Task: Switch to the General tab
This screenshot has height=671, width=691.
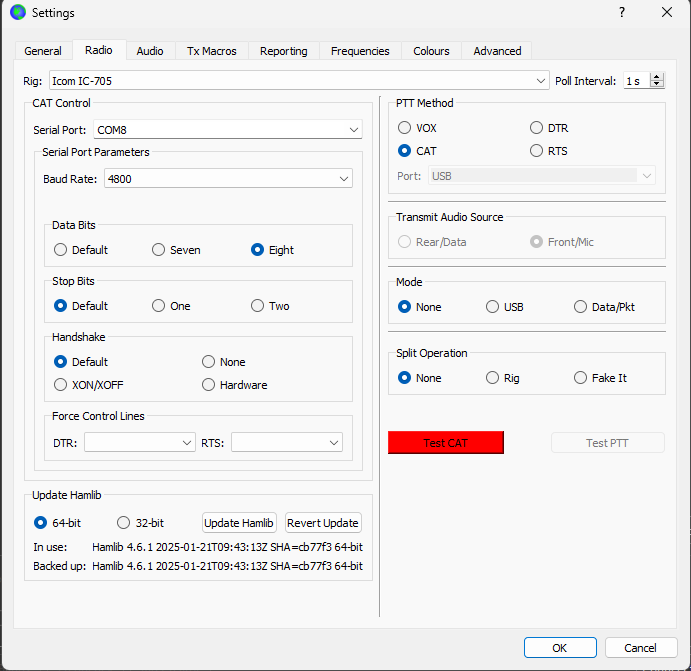Action: (x=43, y=51)
